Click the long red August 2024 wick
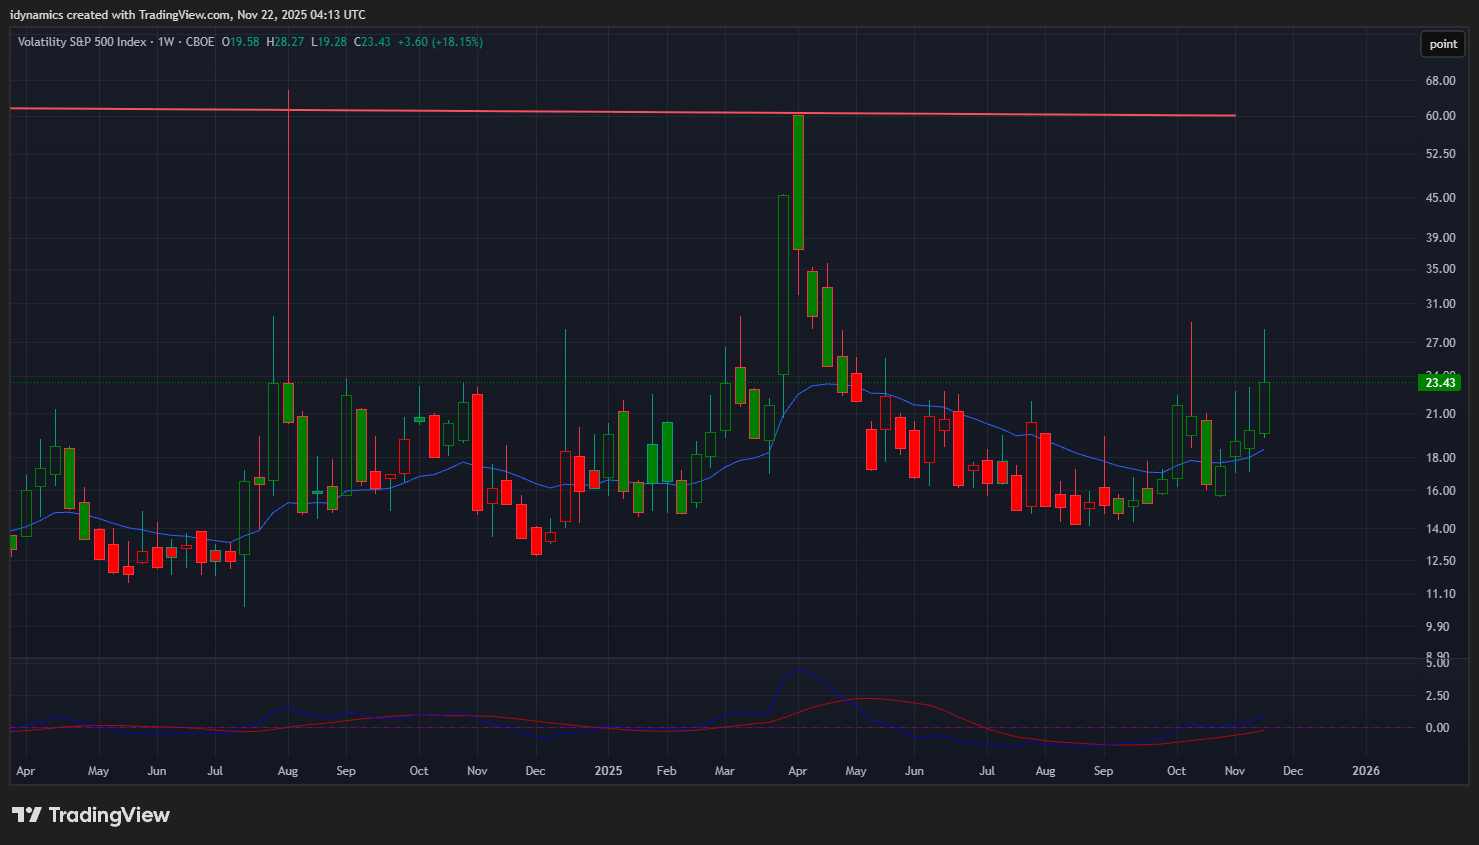Screen dimensions: 1479x845 pyautogui.click(x=288, y=240)
